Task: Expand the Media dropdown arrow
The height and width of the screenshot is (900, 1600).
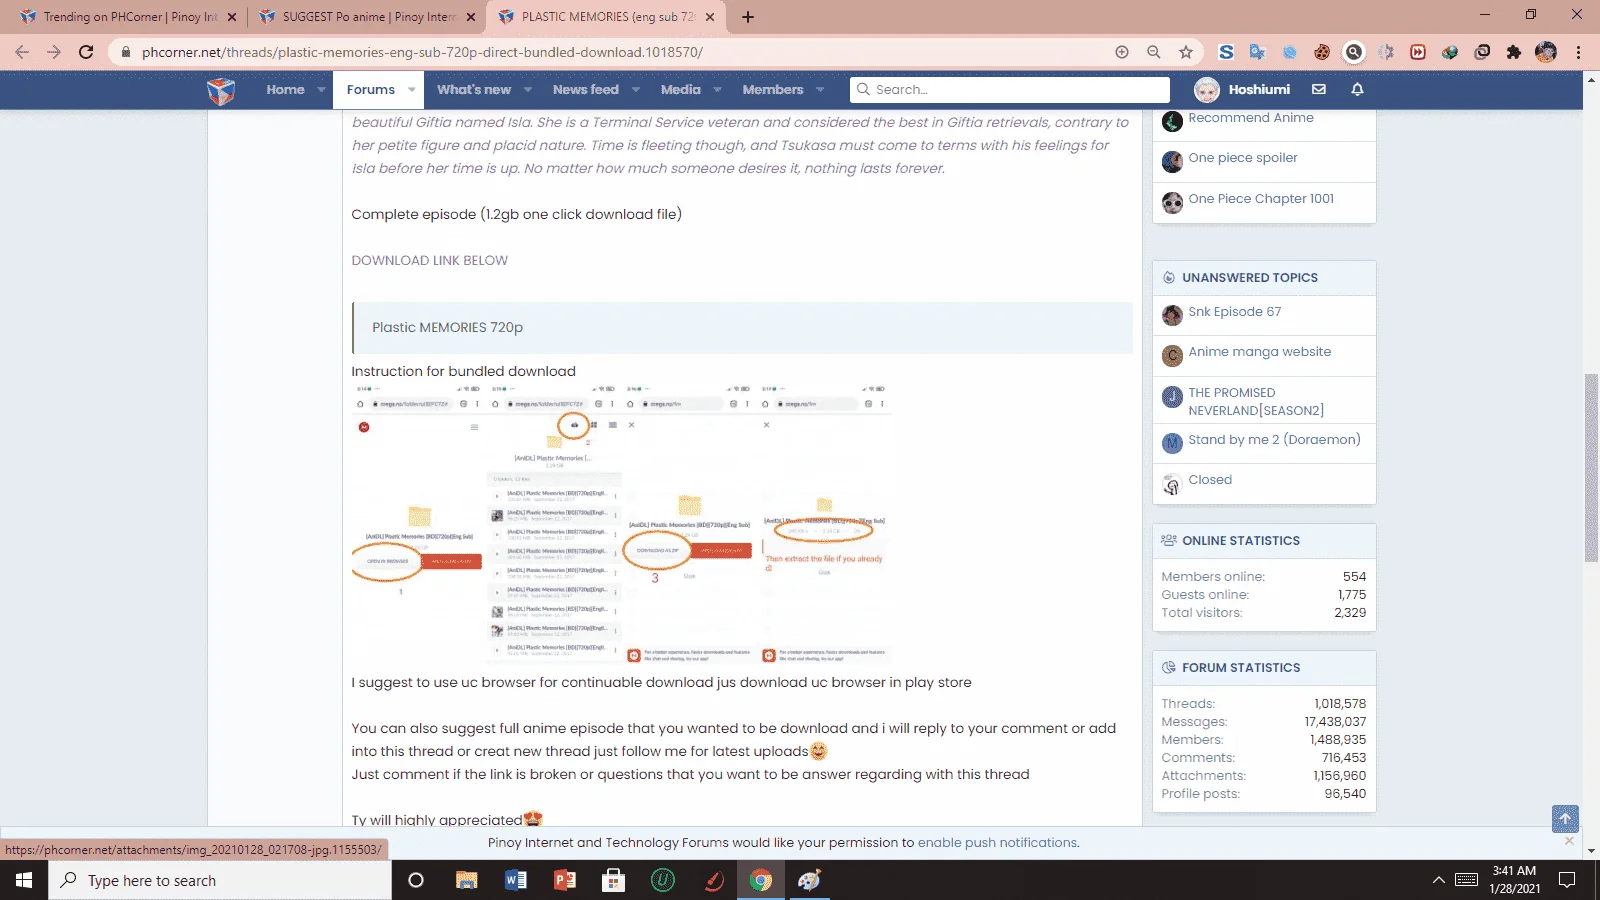Action: coord(717,89)
